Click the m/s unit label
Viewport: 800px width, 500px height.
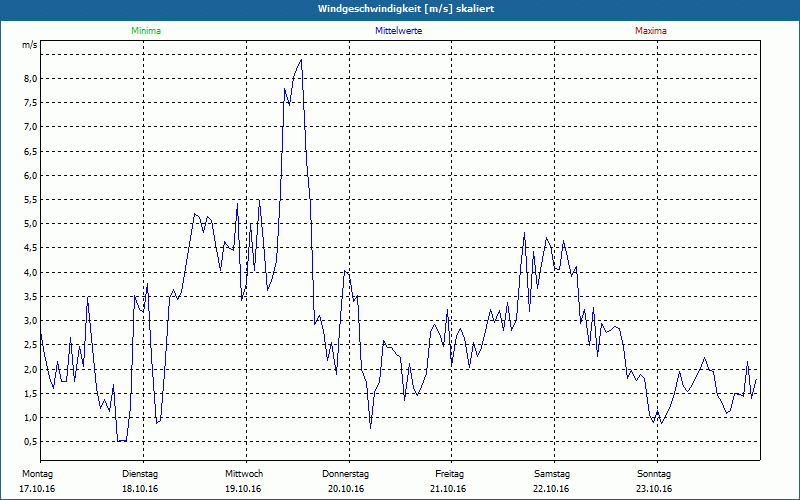click(30, 45)
